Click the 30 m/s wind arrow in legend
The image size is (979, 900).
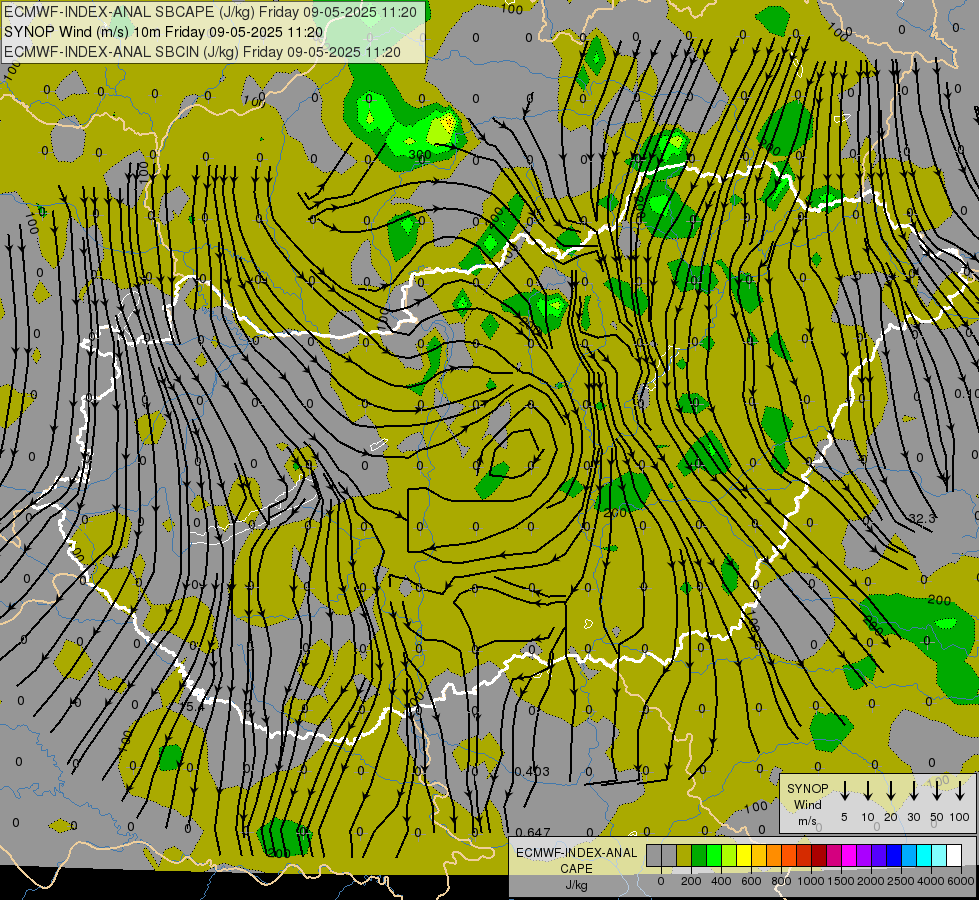[913, 791]
